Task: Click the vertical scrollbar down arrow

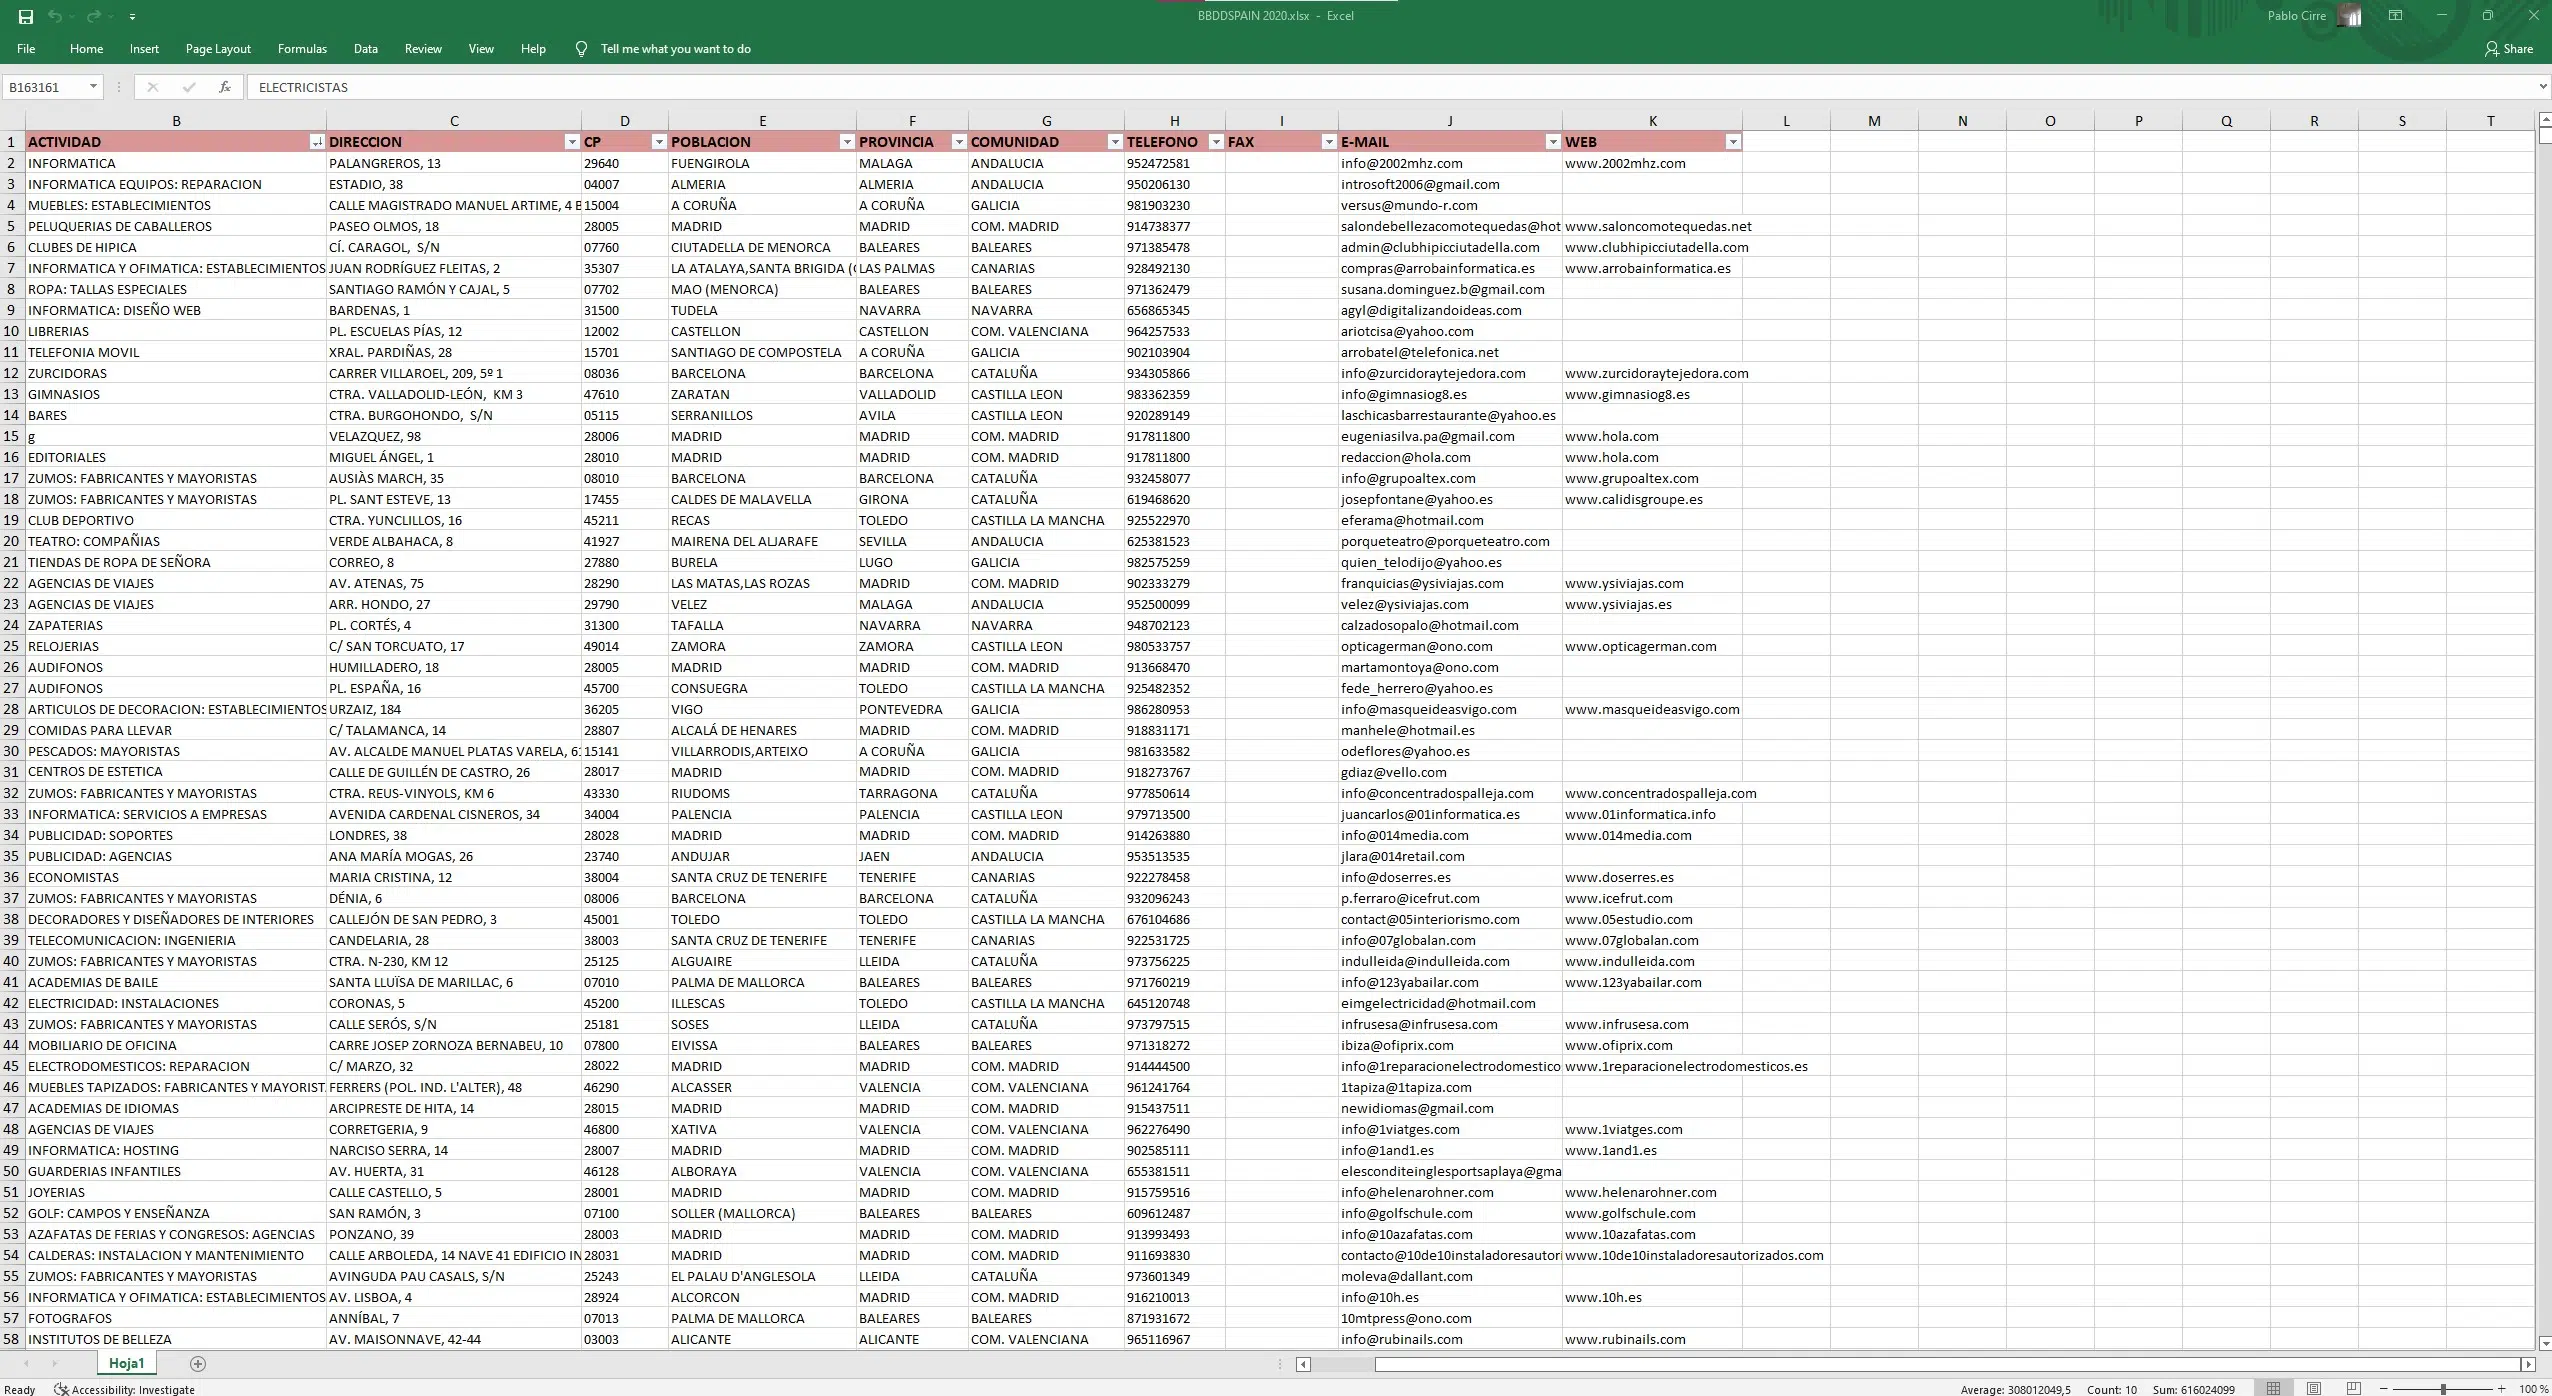Action: click(2545, 1343)
